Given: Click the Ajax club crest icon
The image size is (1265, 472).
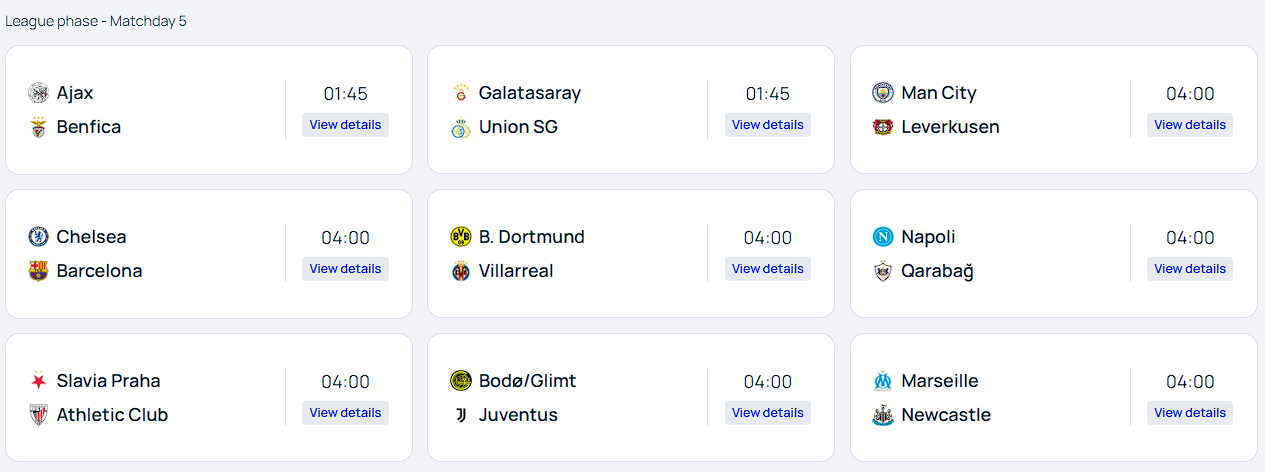Looking at the screenshot, I should coord(38,93).
